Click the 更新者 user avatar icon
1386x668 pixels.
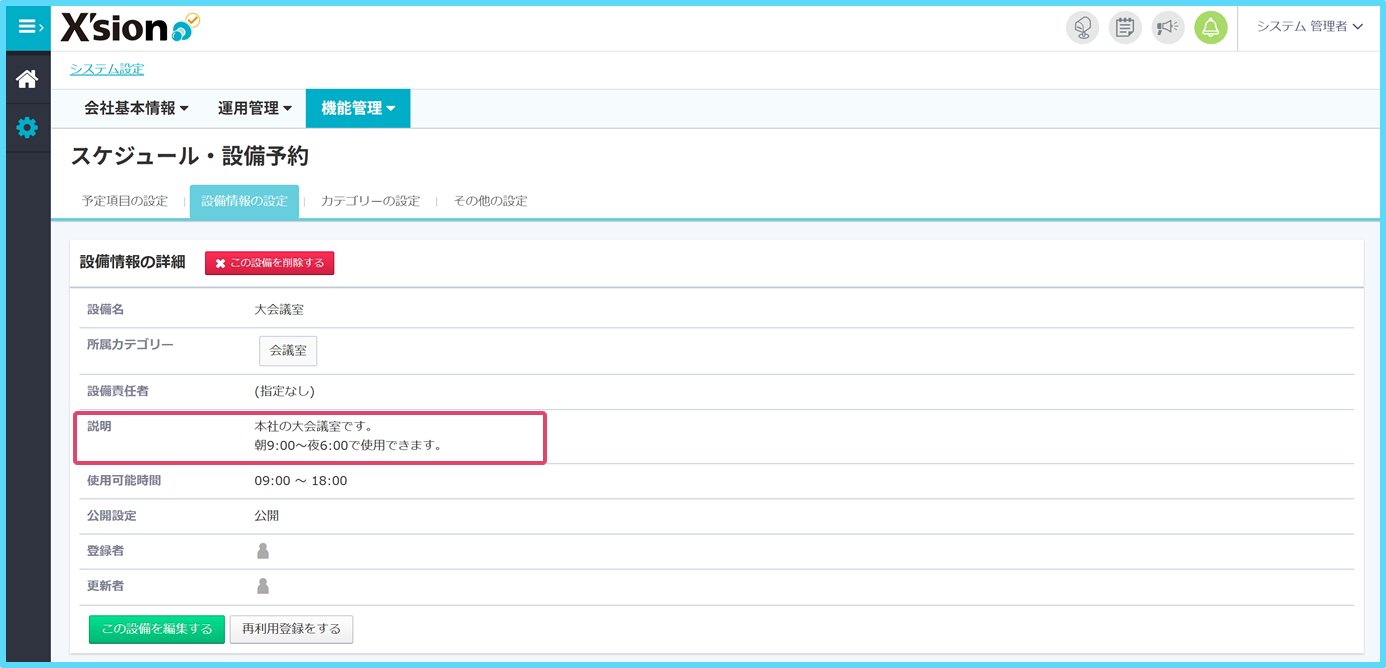263,586
